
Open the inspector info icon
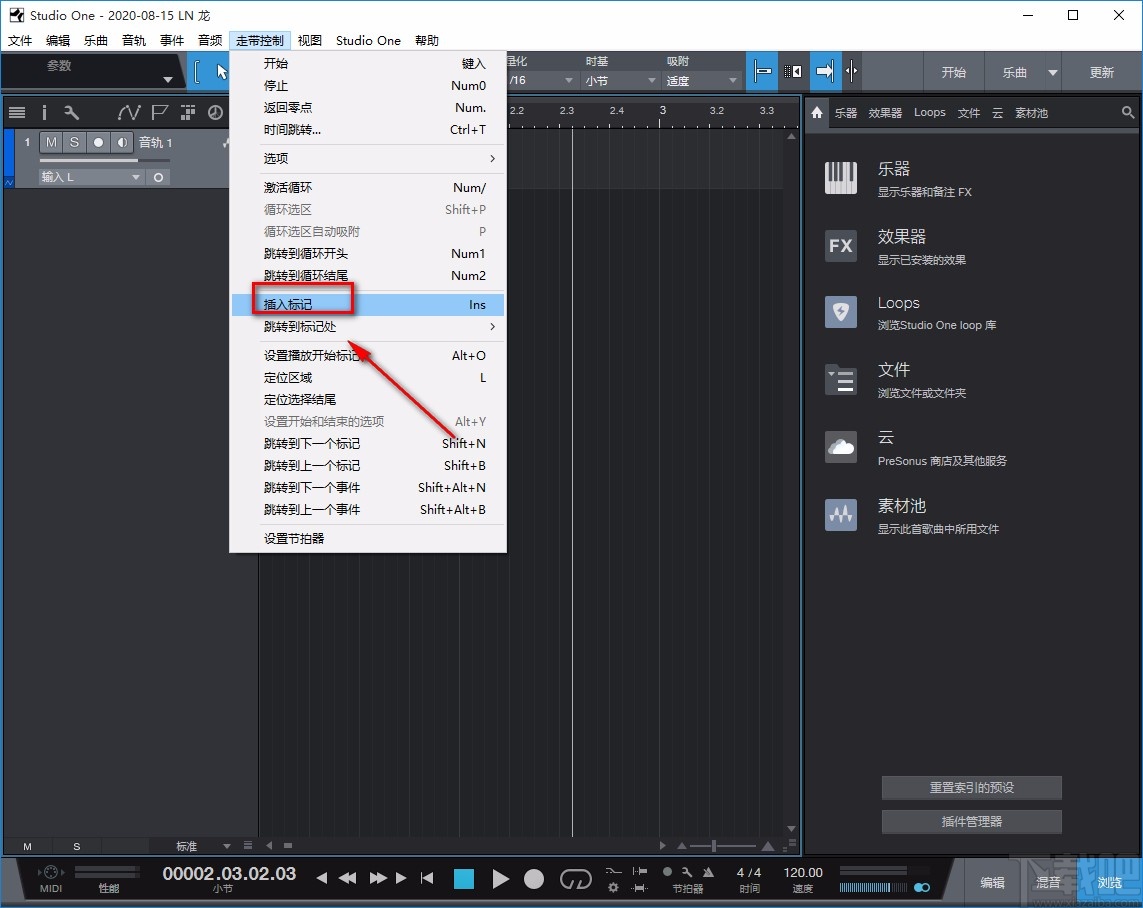tap(44, 112)
